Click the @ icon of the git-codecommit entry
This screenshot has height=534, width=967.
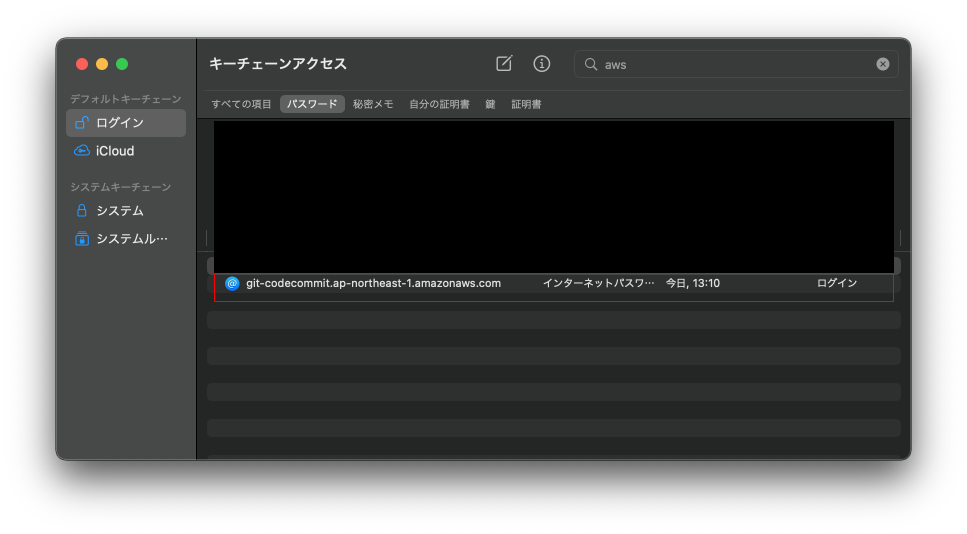click(x=232, y=284)
